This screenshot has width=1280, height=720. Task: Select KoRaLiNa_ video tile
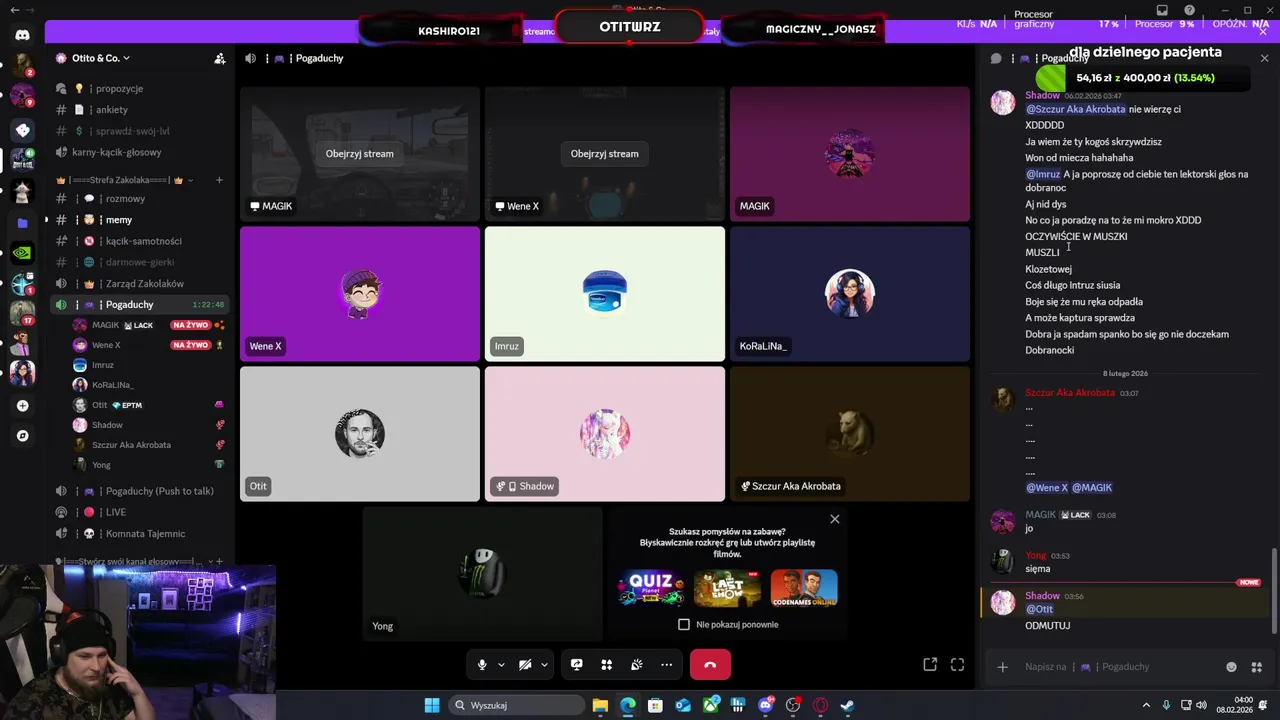tap(850, 294)
